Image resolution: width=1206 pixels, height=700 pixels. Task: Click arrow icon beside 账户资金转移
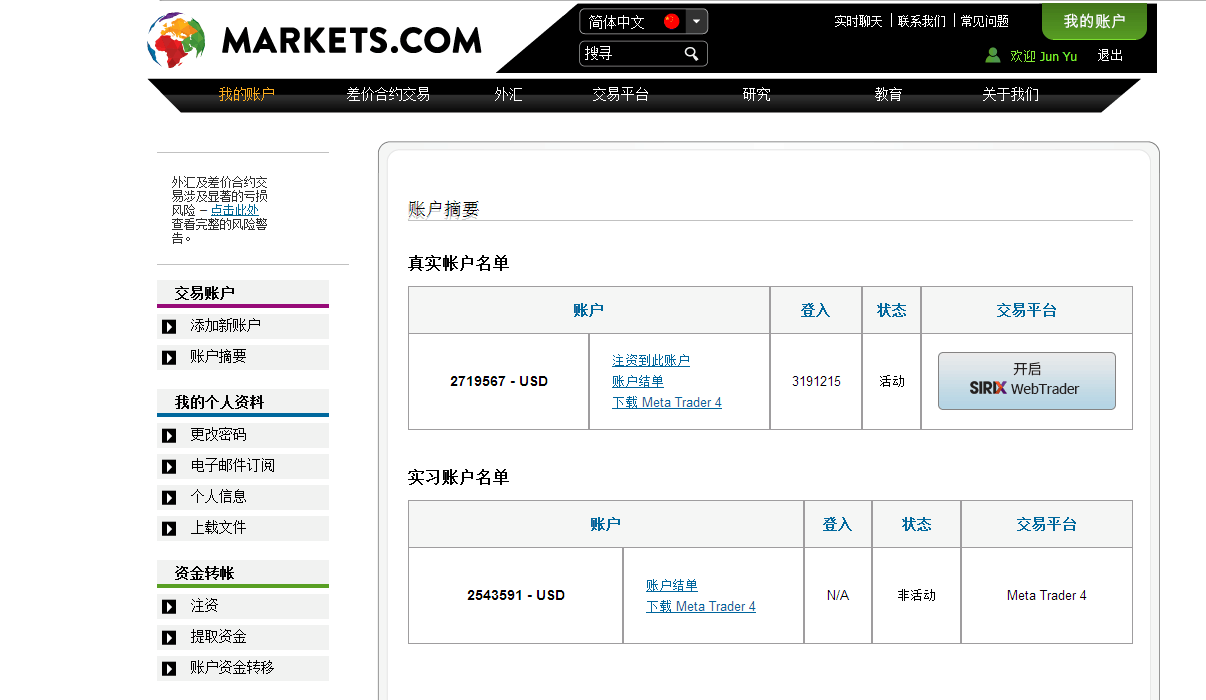point(169,669)
